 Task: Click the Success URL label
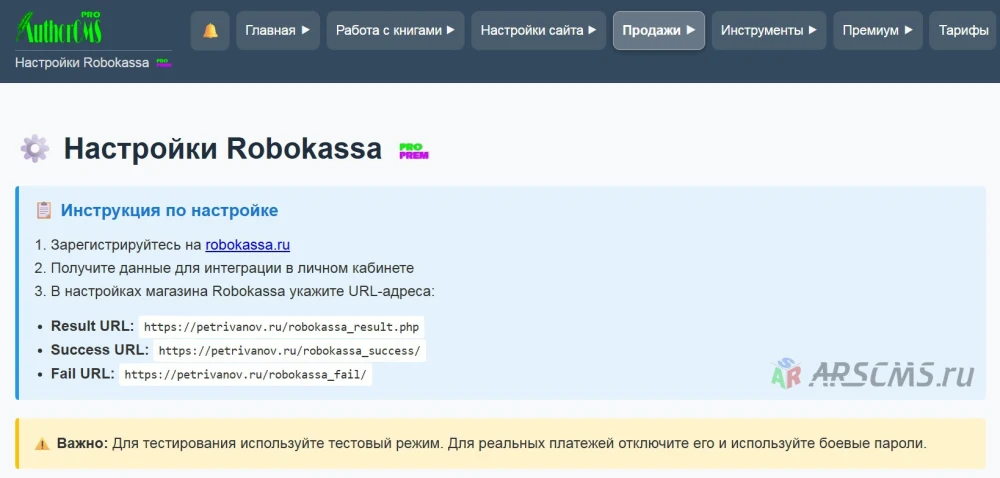[x=99, y=350]
